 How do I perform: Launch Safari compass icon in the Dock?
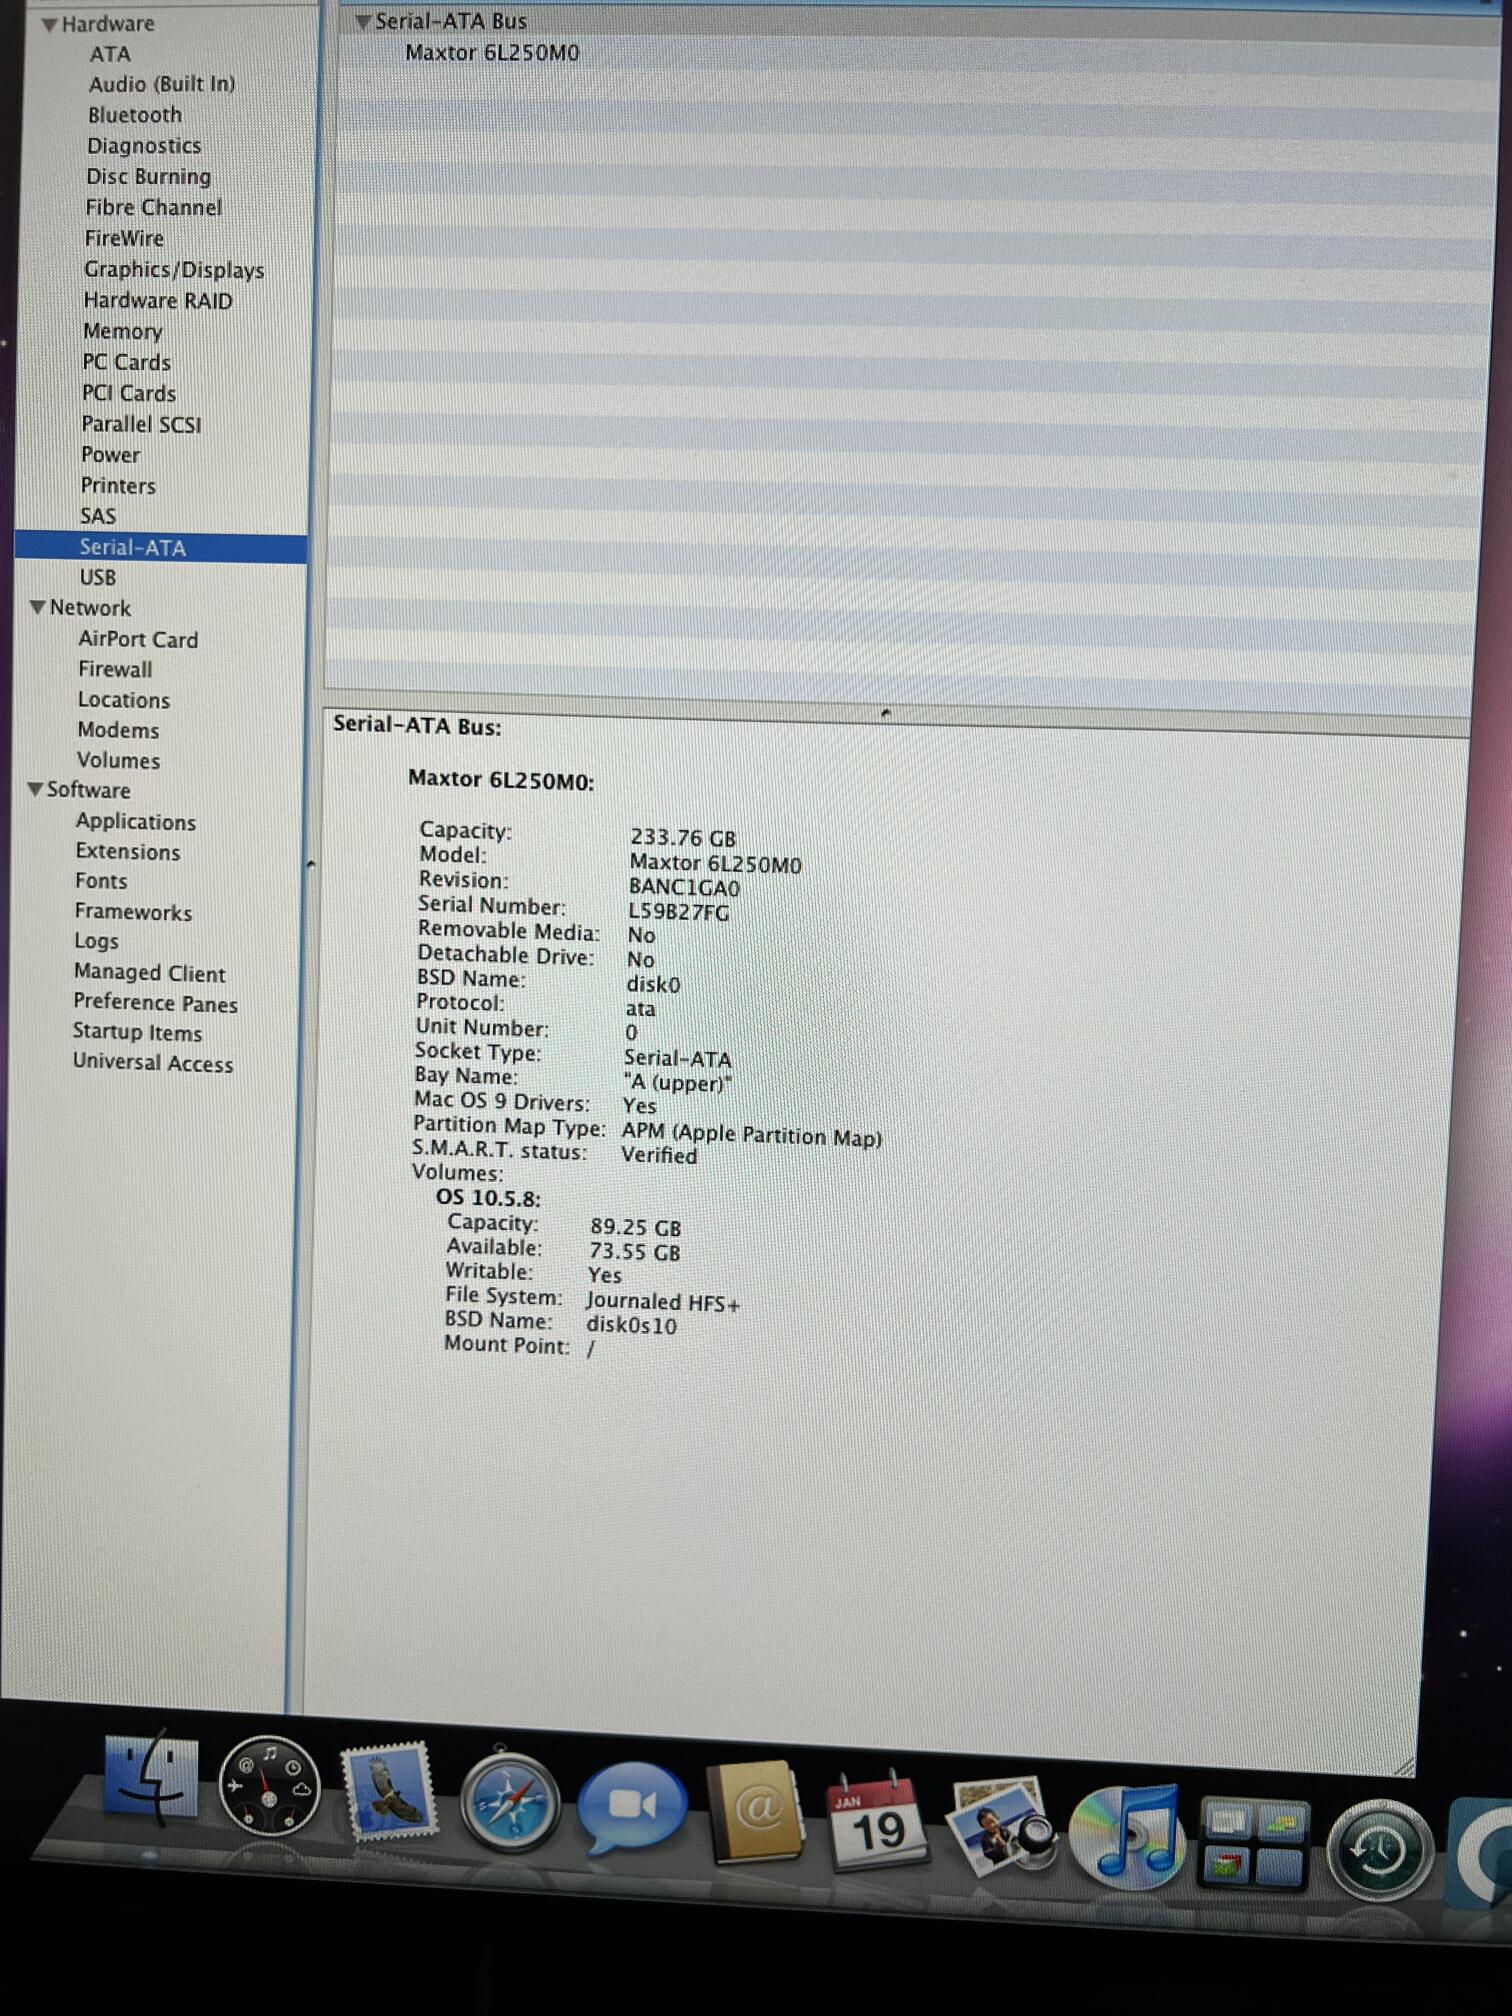pos(510,1801)
